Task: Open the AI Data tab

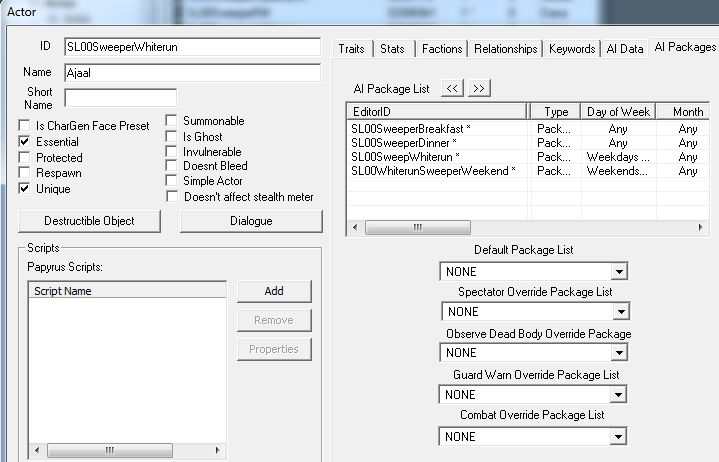Action: click(625, 49)
